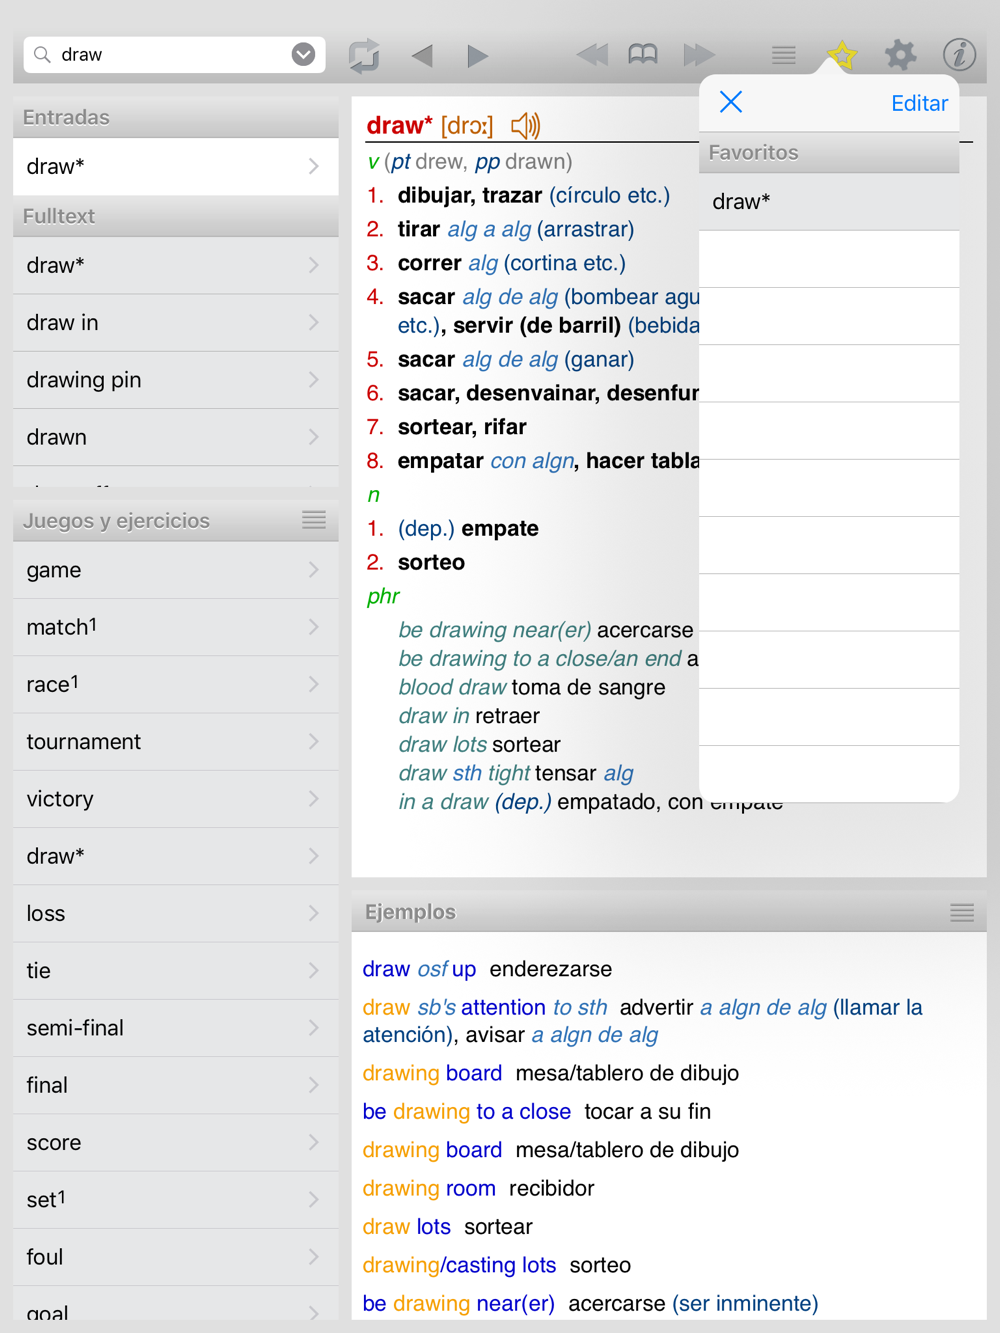The height and width of the screenshot is (1333, 1000).
Task: Expand the chevron on the victory row
Action: pyautogui.click(x=314, y=799)
